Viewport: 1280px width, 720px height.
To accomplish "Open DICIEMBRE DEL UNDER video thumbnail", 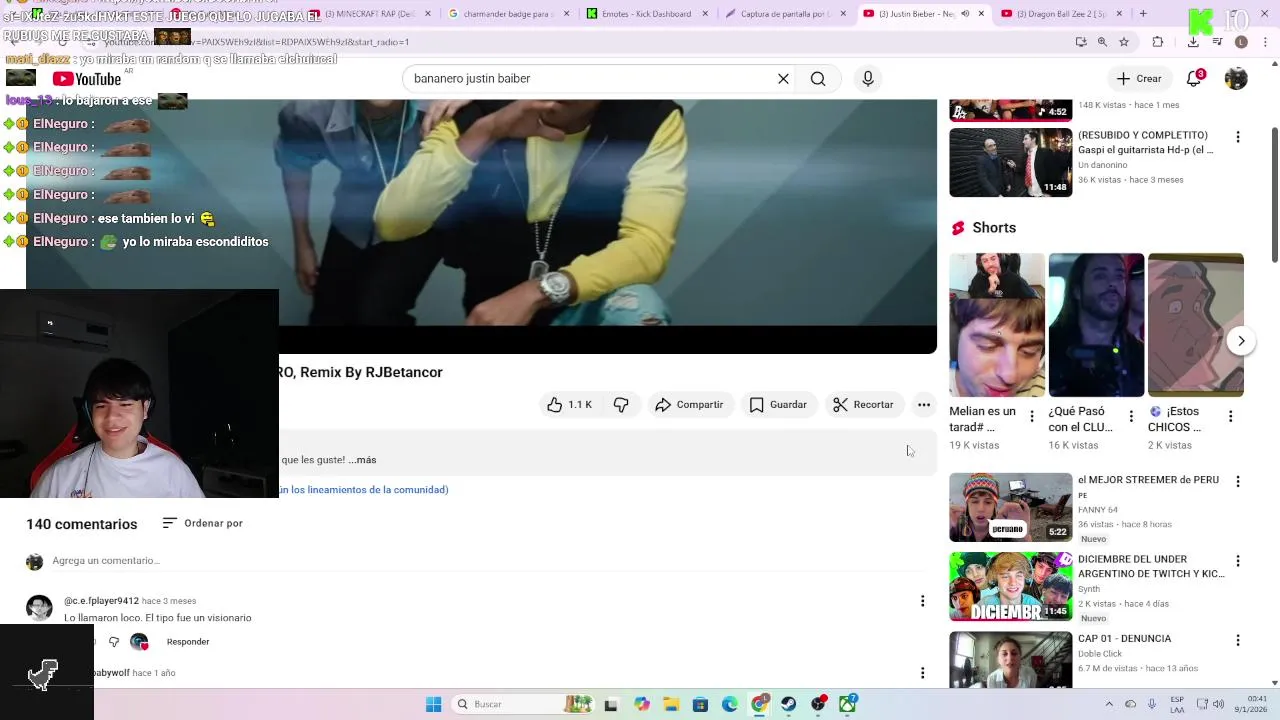I will click(x=1010, y=587).
